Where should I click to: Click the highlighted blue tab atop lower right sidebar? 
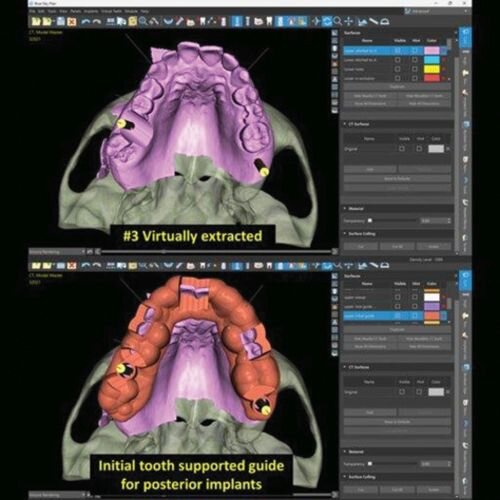(465, 281)
